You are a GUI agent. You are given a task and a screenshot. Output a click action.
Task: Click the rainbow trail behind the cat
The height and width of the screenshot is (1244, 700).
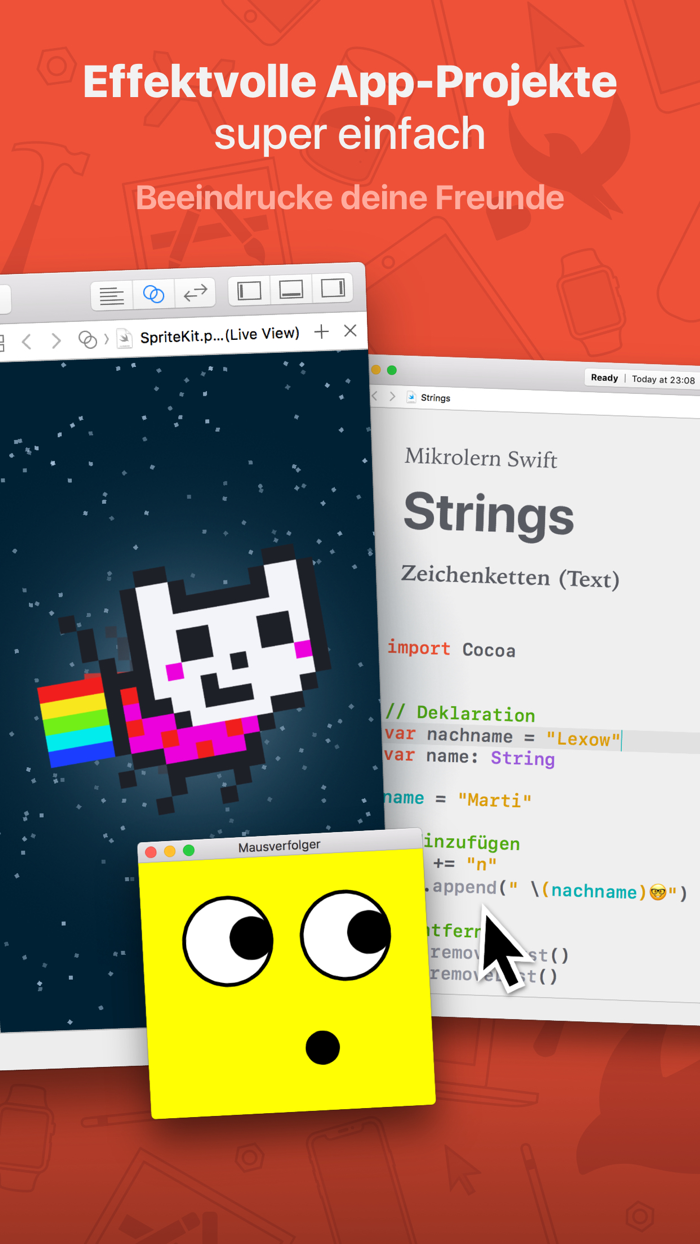coord(78,720)
